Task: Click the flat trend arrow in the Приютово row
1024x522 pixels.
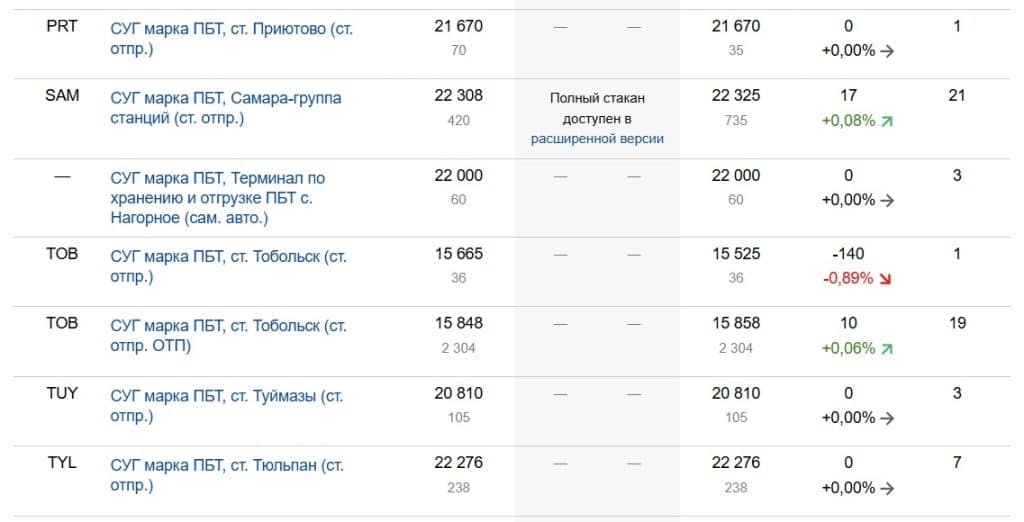Action: [x=885, y=51]
